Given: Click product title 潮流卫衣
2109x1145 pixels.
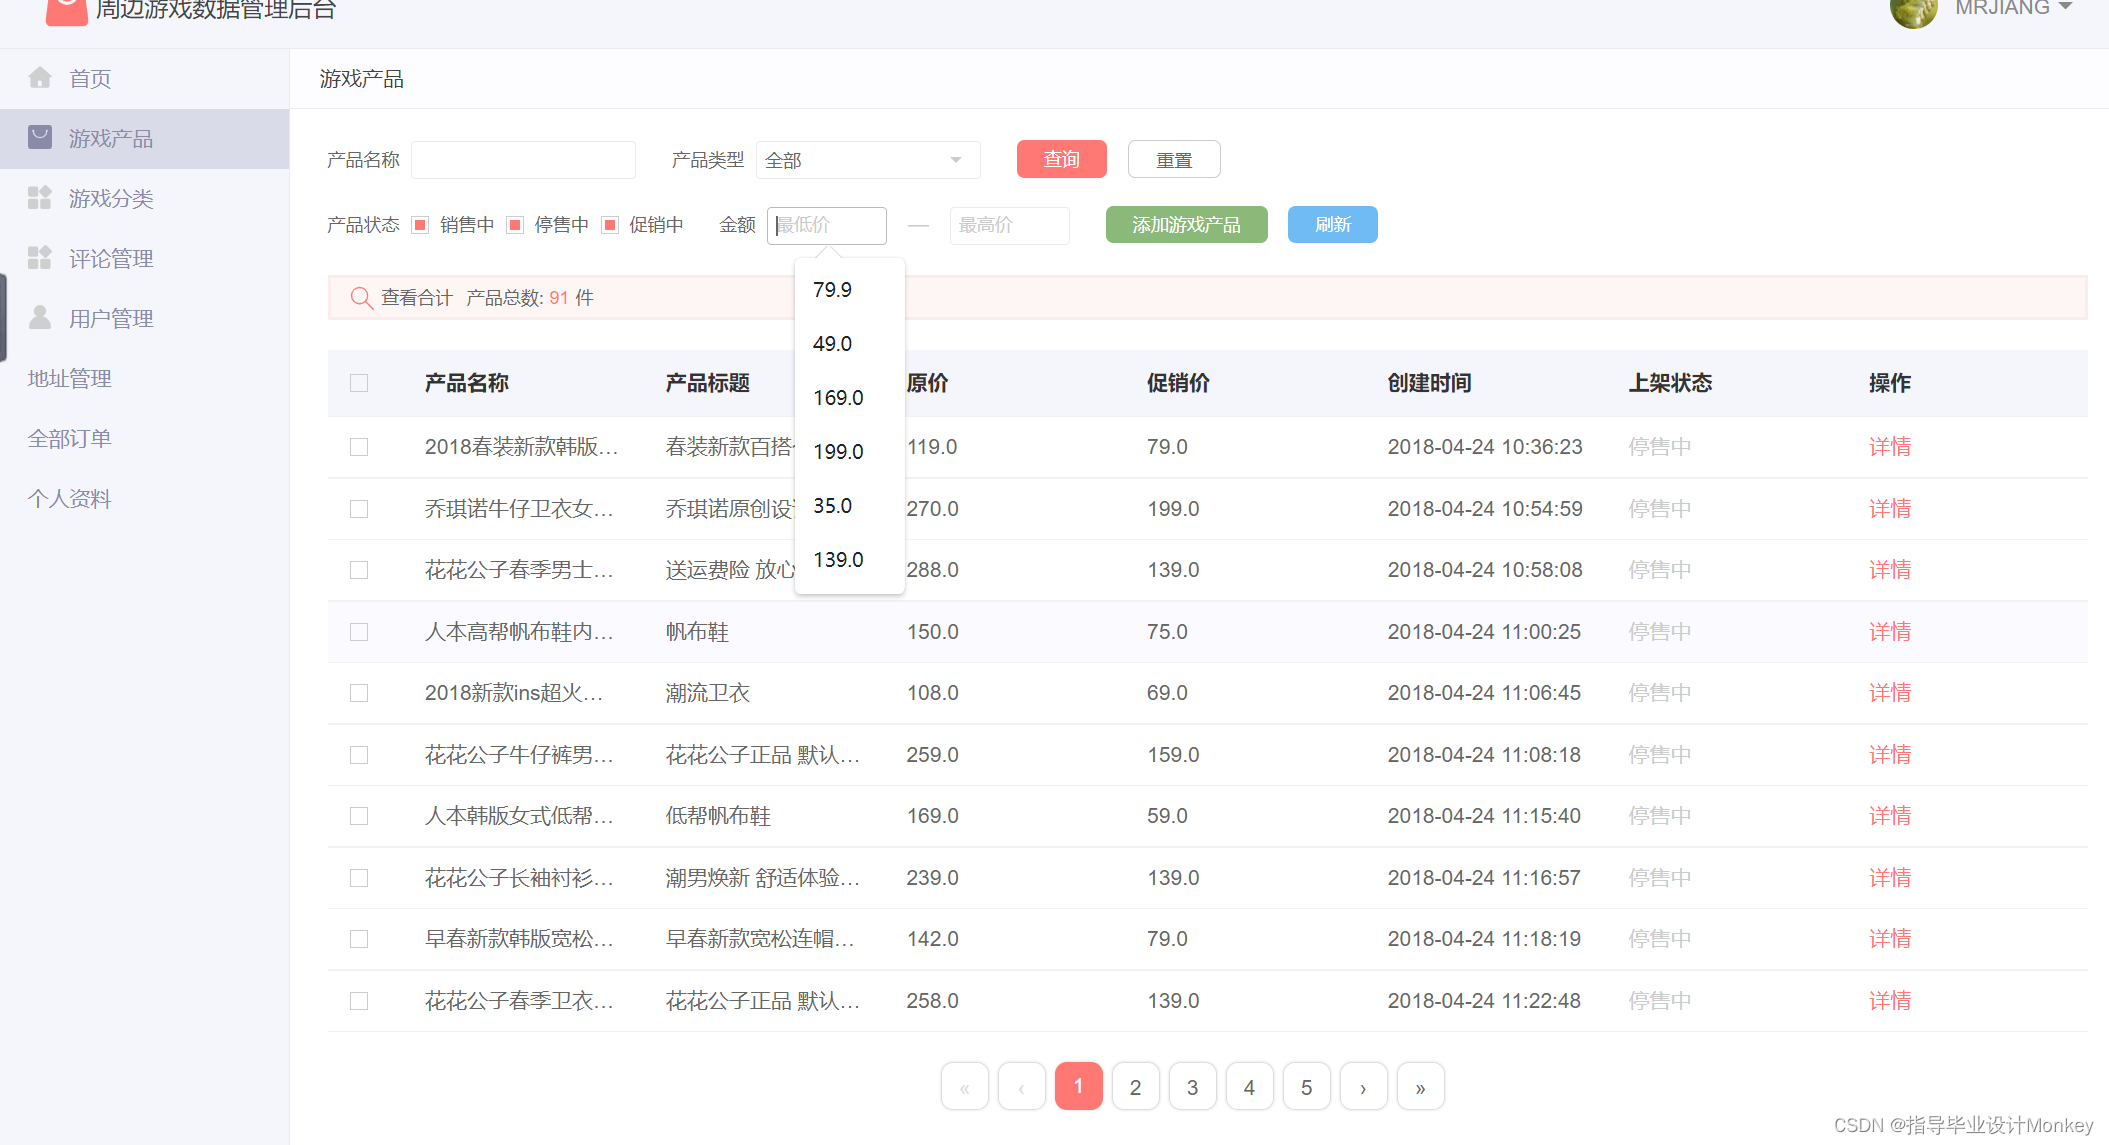Looking at the screenshot, I should click(707, 693).
